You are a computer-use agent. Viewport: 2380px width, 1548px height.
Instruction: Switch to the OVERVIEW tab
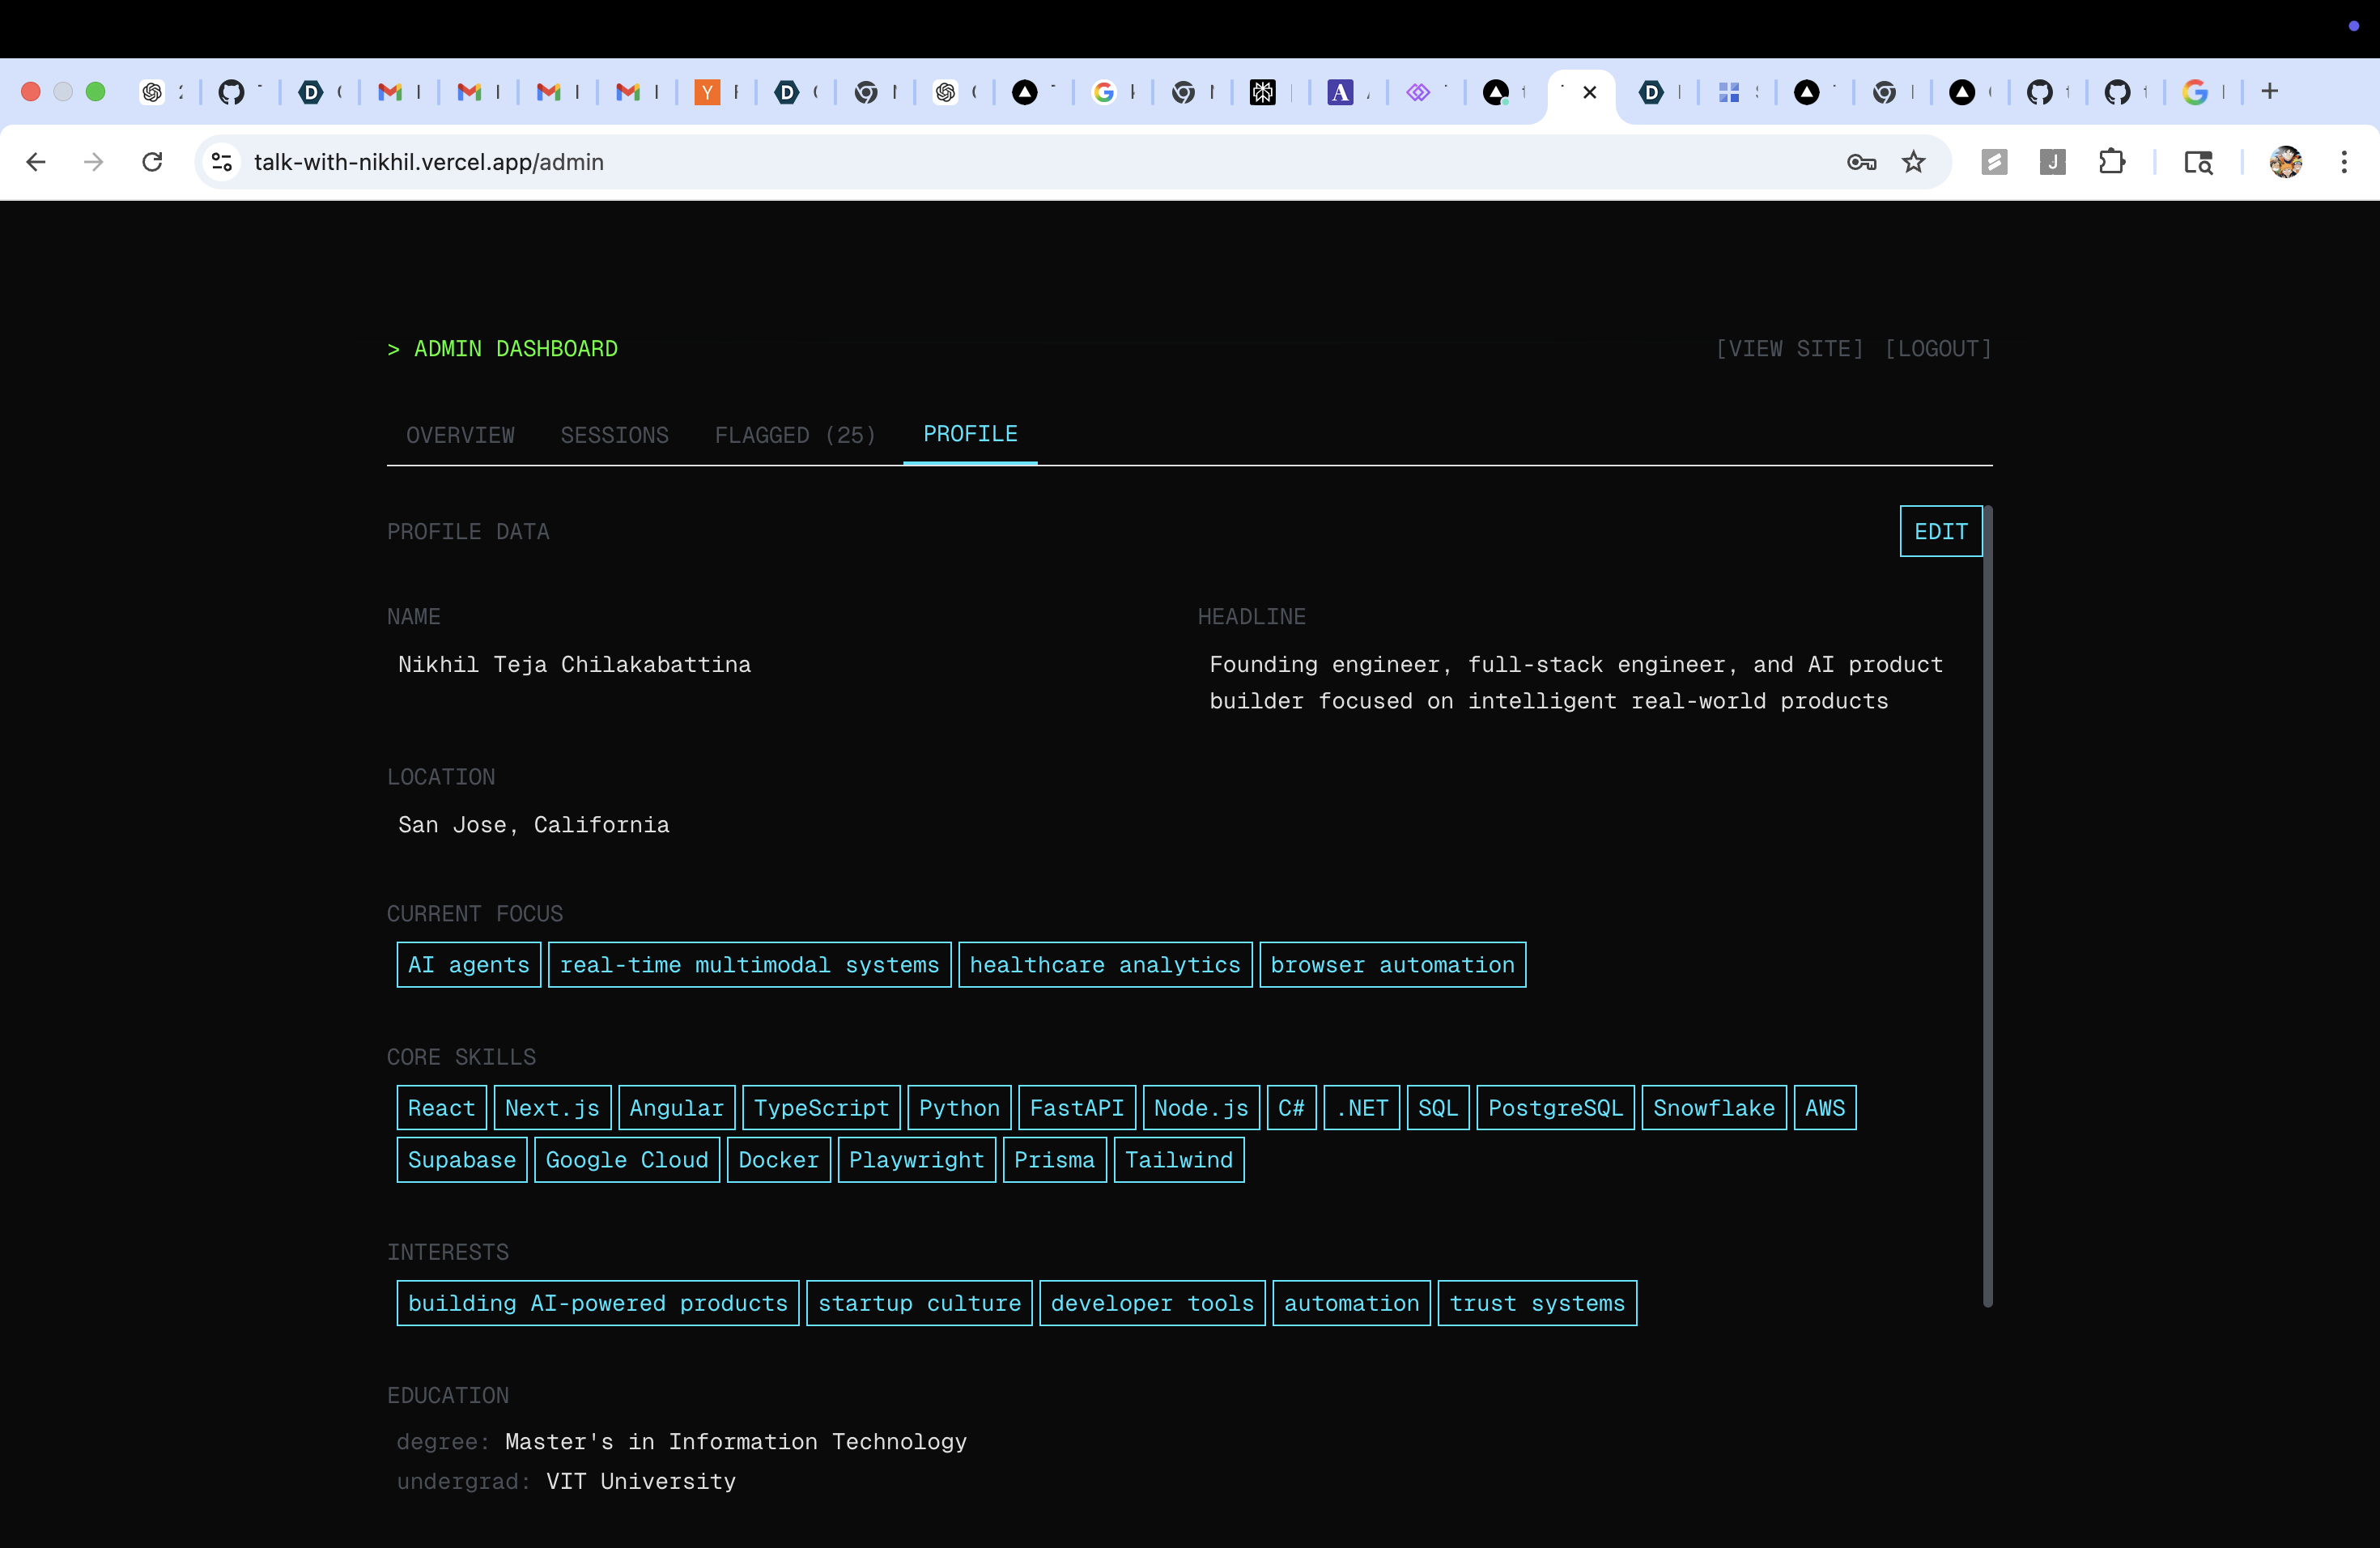[460, 435]
